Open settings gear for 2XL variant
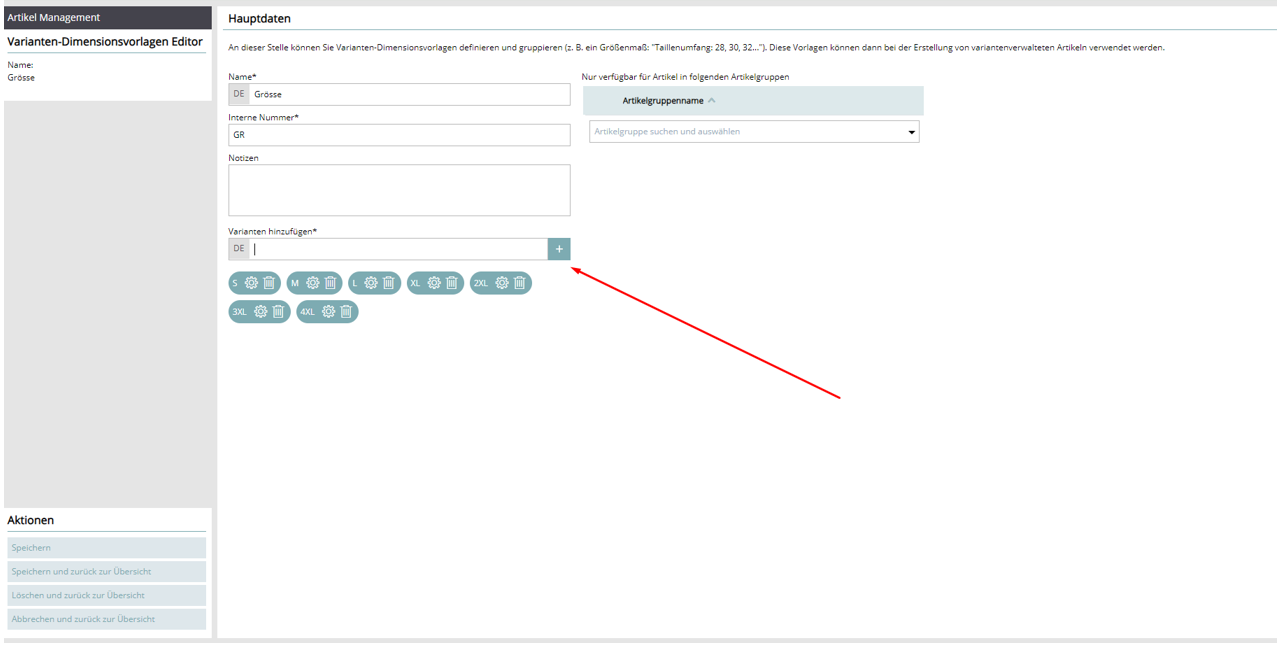Viewport: 1278px width, 645px height. [502, 283]
